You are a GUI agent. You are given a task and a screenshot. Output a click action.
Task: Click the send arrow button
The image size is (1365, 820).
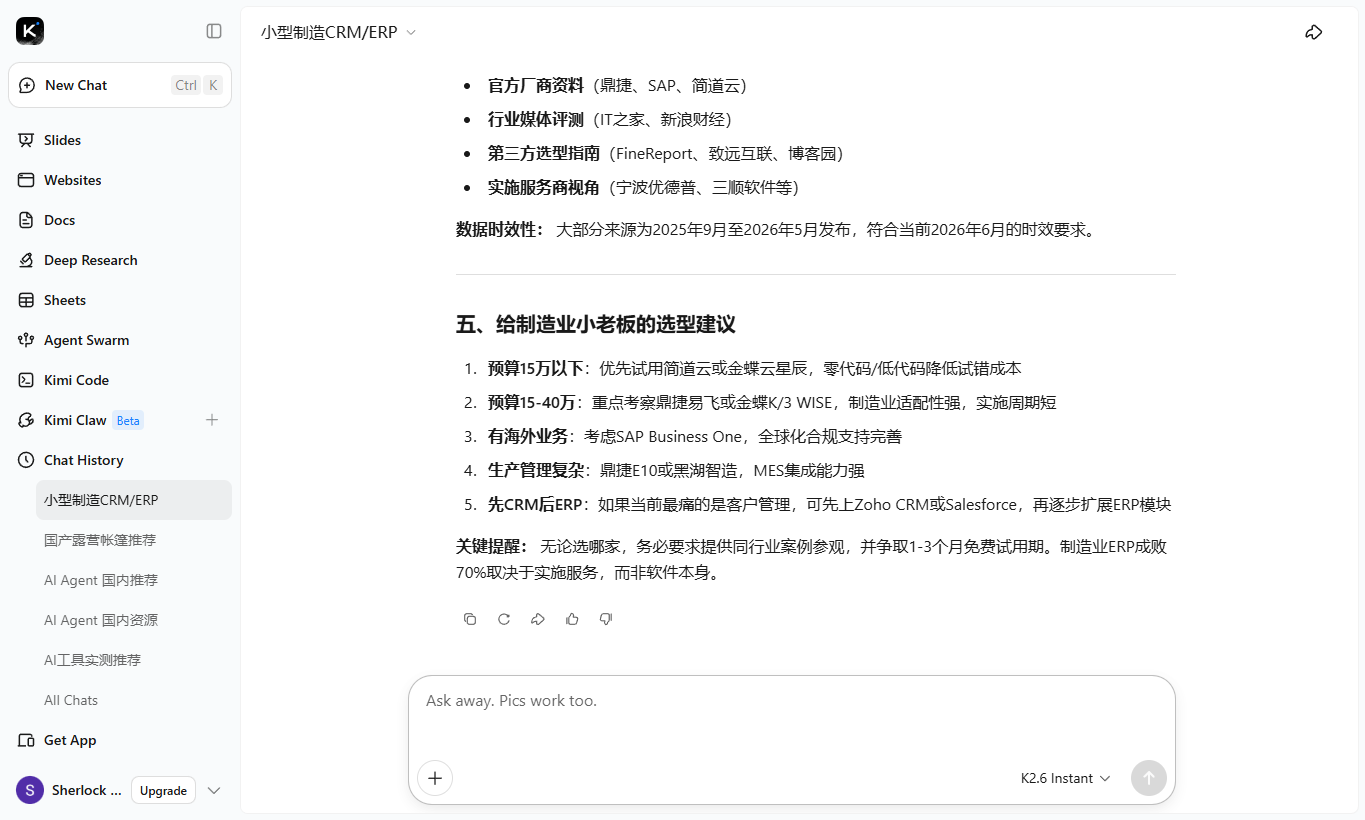(x=1149, y=778)
